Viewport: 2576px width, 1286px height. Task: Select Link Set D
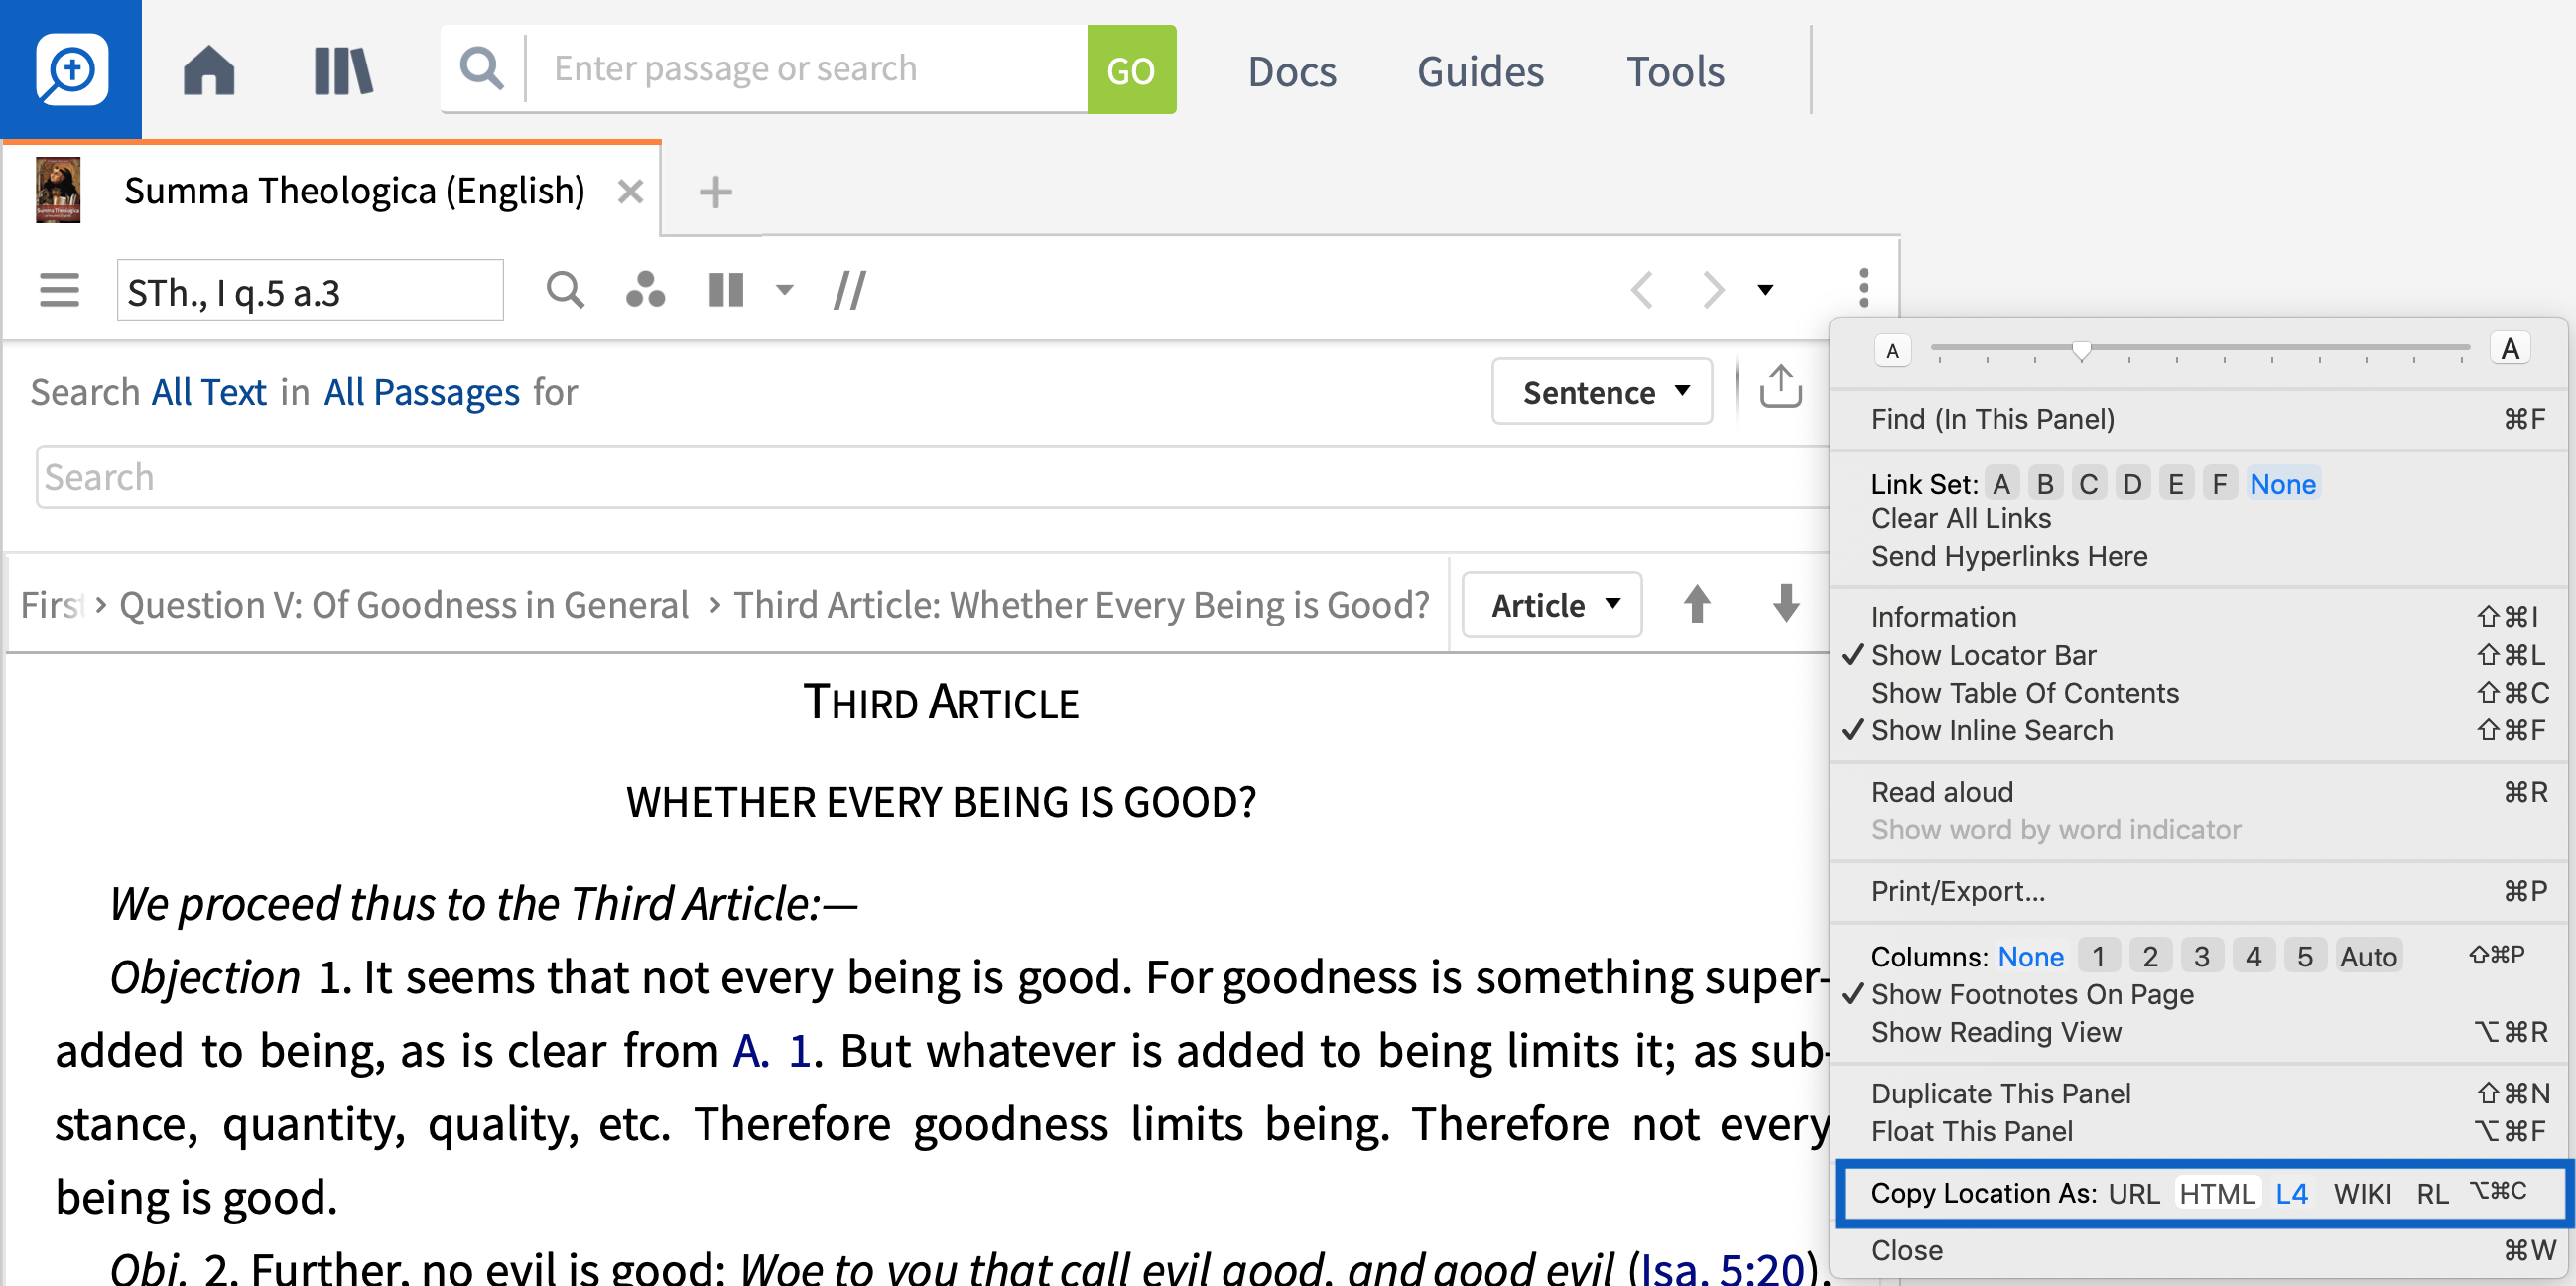(2132, 484)
